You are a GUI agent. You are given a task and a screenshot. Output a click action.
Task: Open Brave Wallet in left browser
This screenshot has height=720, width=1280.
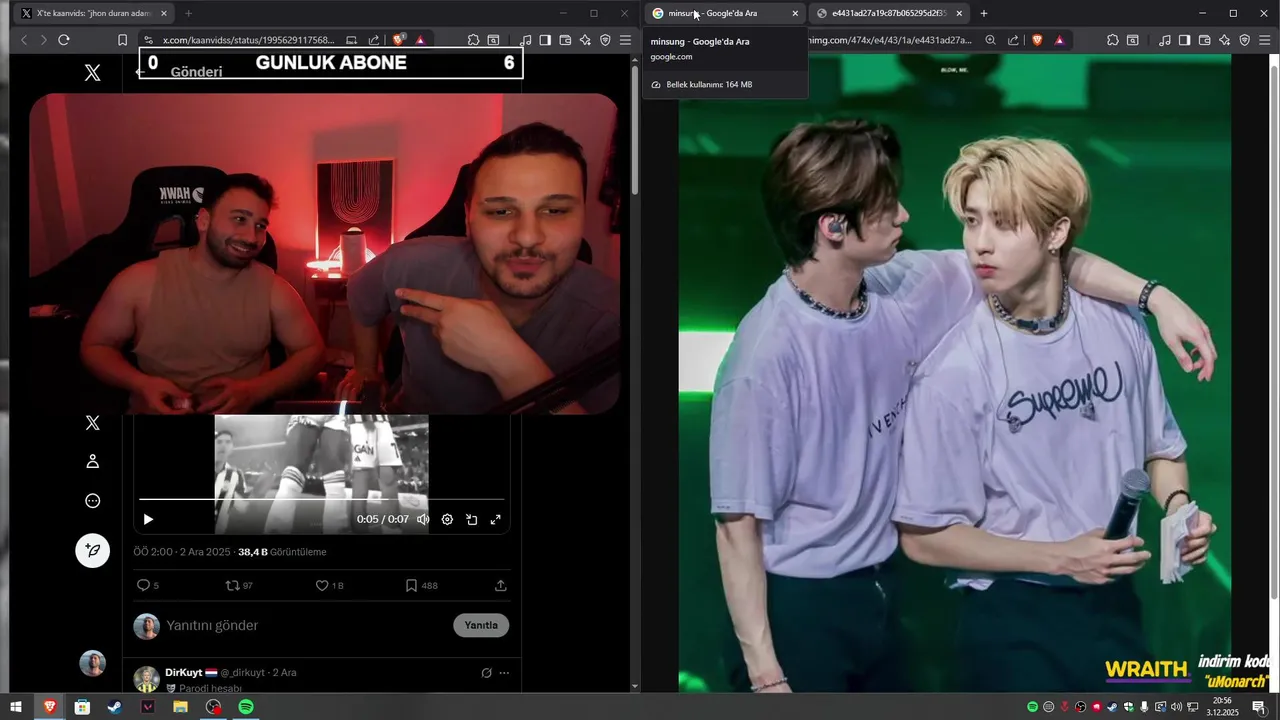(x=565, y=40)
